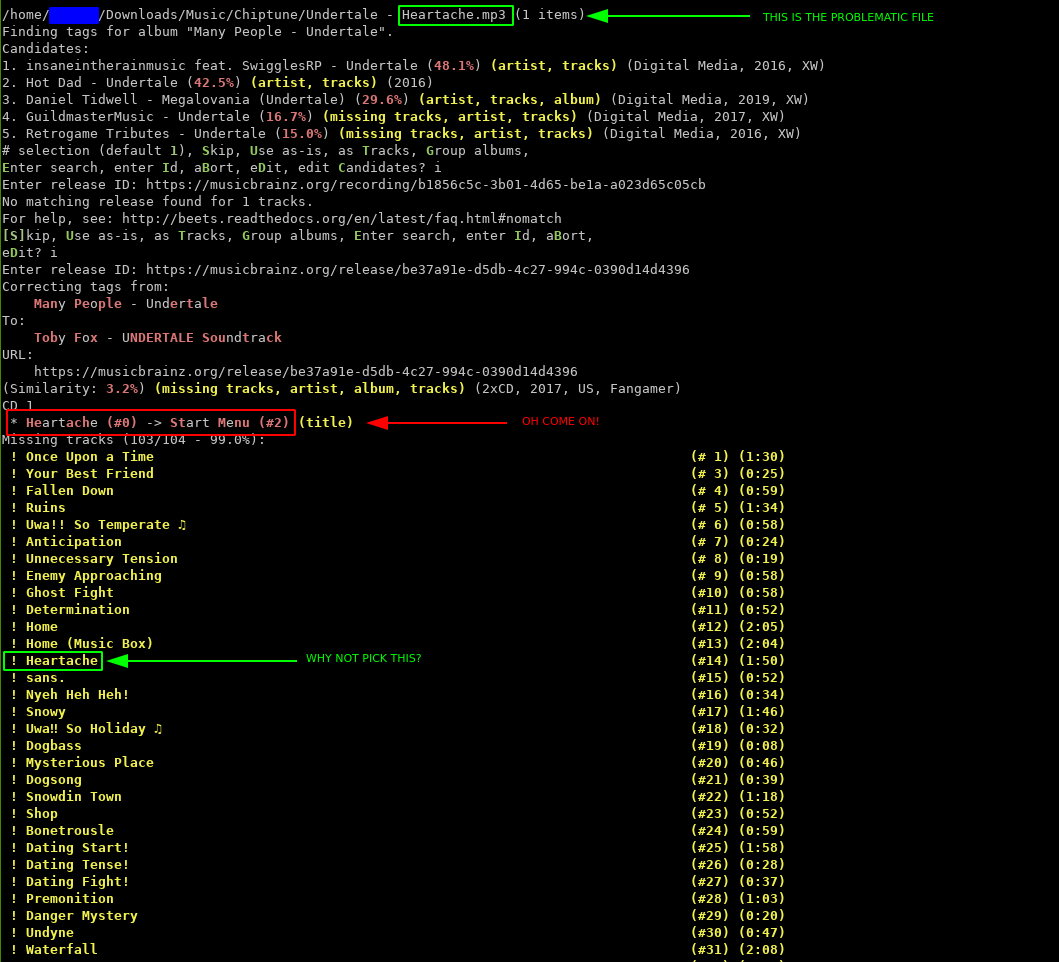Click candidate 1 insaneintherainmusic feat. SwigglesRP line

pyautogui.click(x=413, y=66)
